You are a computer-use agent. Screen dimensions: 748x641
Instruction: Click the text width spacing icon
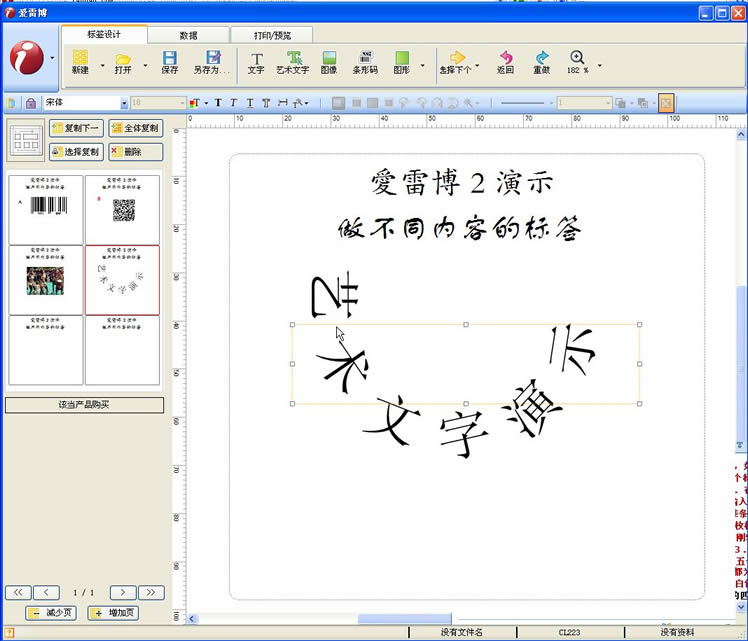click(283, 103)
